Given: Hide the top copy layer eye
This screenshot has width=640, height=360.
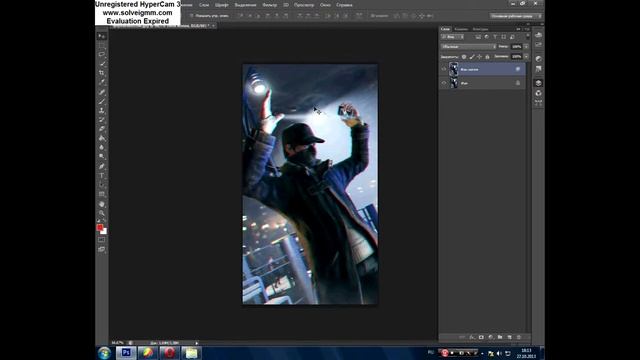Looking at the screenshot, I should pyautogui.click(x=444, y=69).
